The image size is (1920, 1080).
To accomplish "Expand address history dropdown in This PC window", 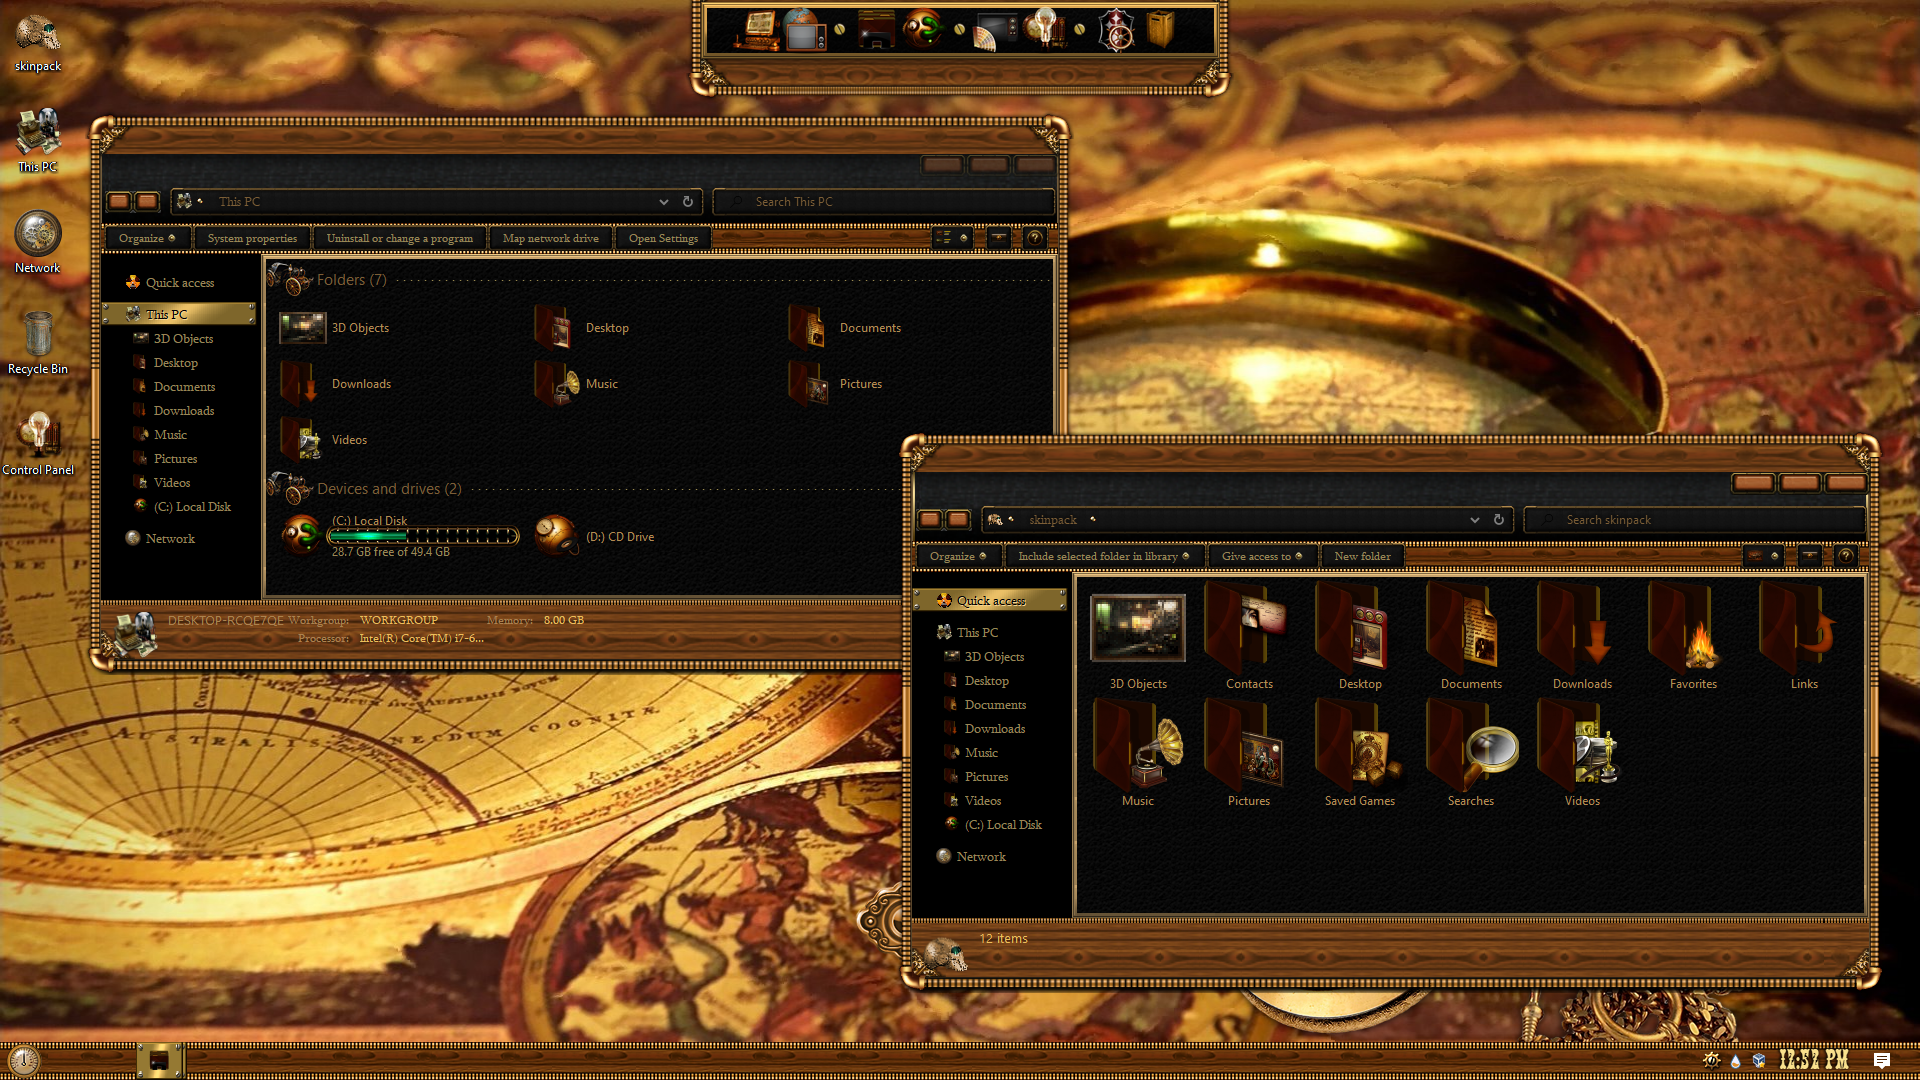I will pos(663,202).
